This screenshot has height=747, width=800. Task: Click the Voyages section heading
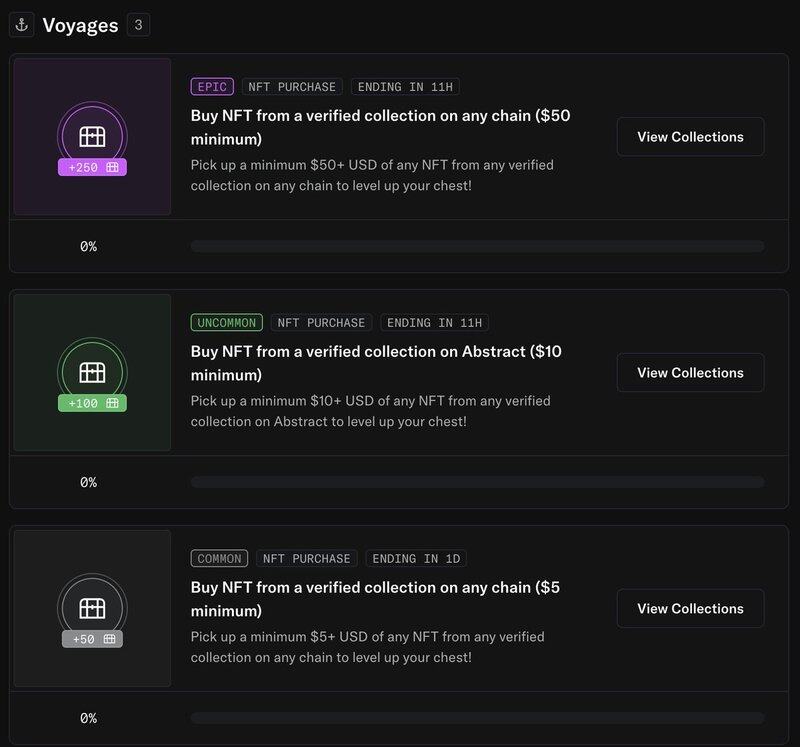[80, 25]
